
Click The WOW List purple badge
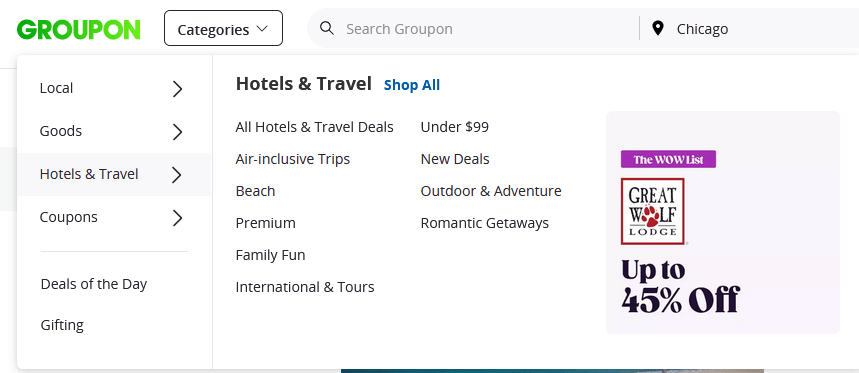(668, 159)
